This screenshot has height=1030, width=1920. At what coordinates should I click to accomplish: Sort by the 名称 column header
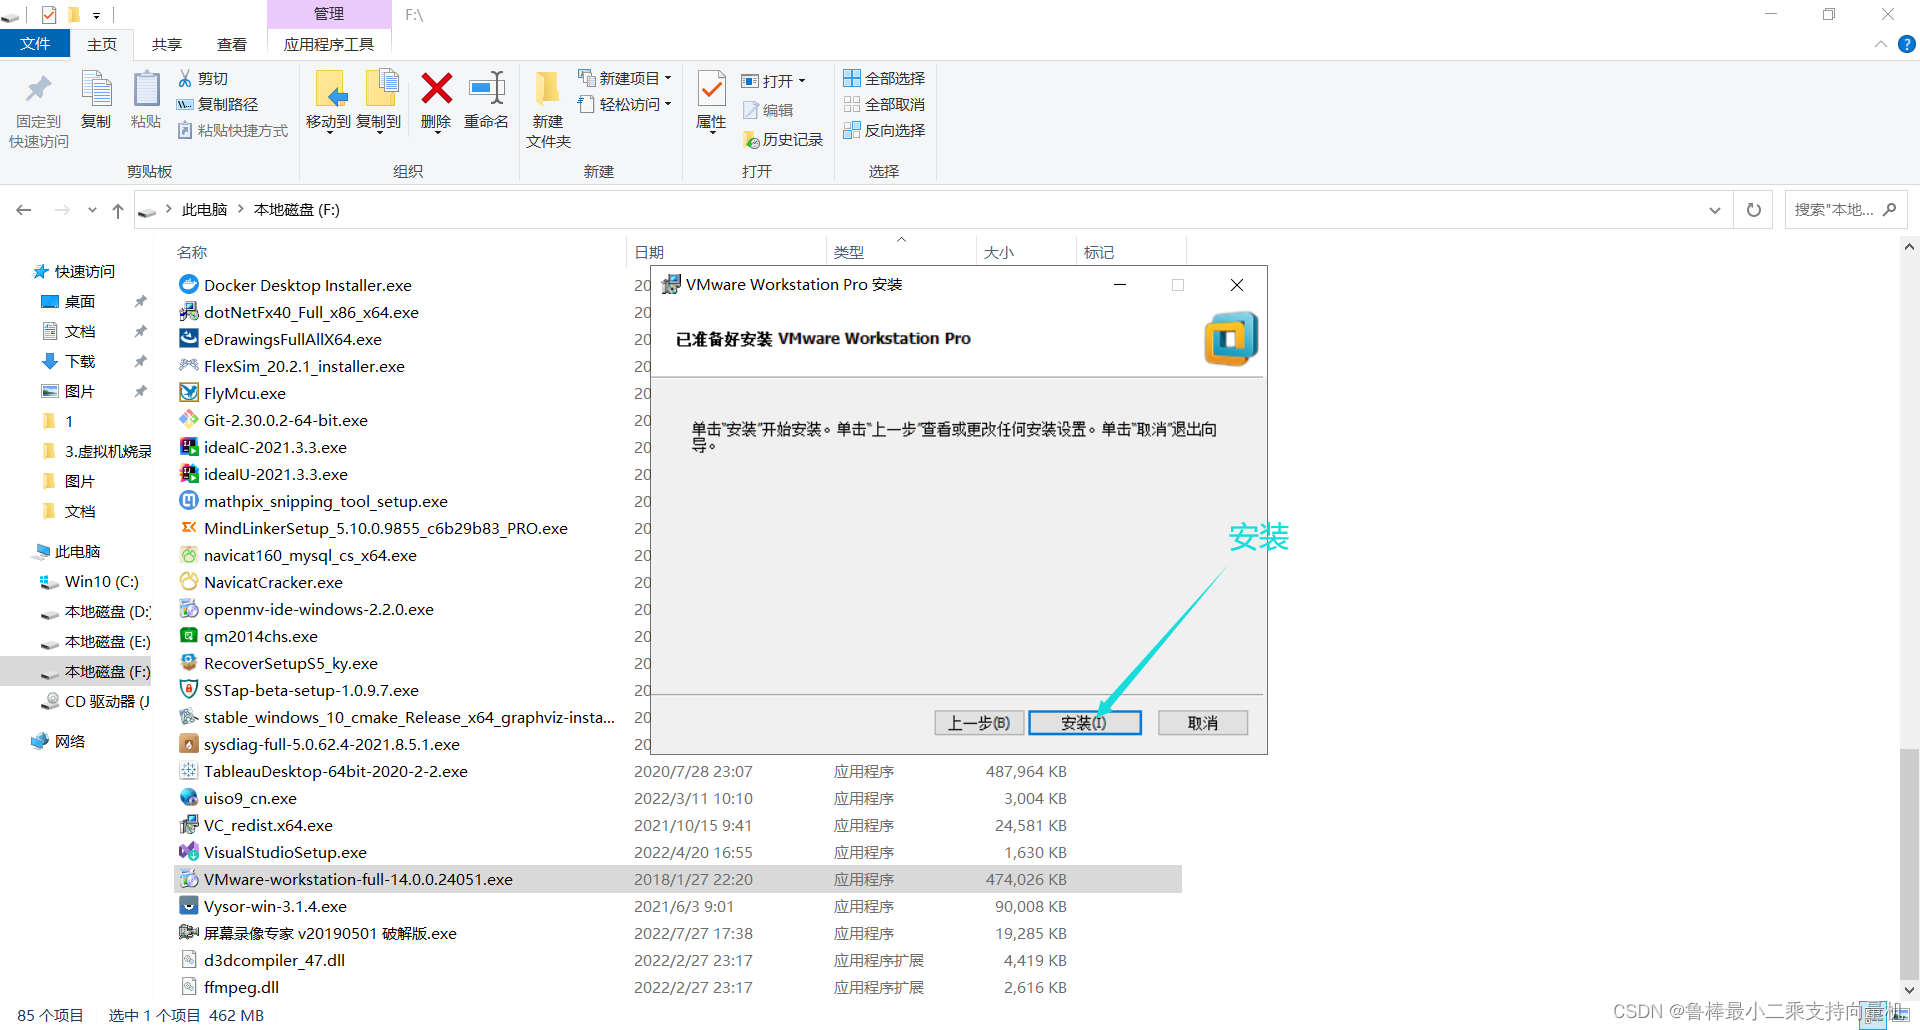tap(192, 253)
